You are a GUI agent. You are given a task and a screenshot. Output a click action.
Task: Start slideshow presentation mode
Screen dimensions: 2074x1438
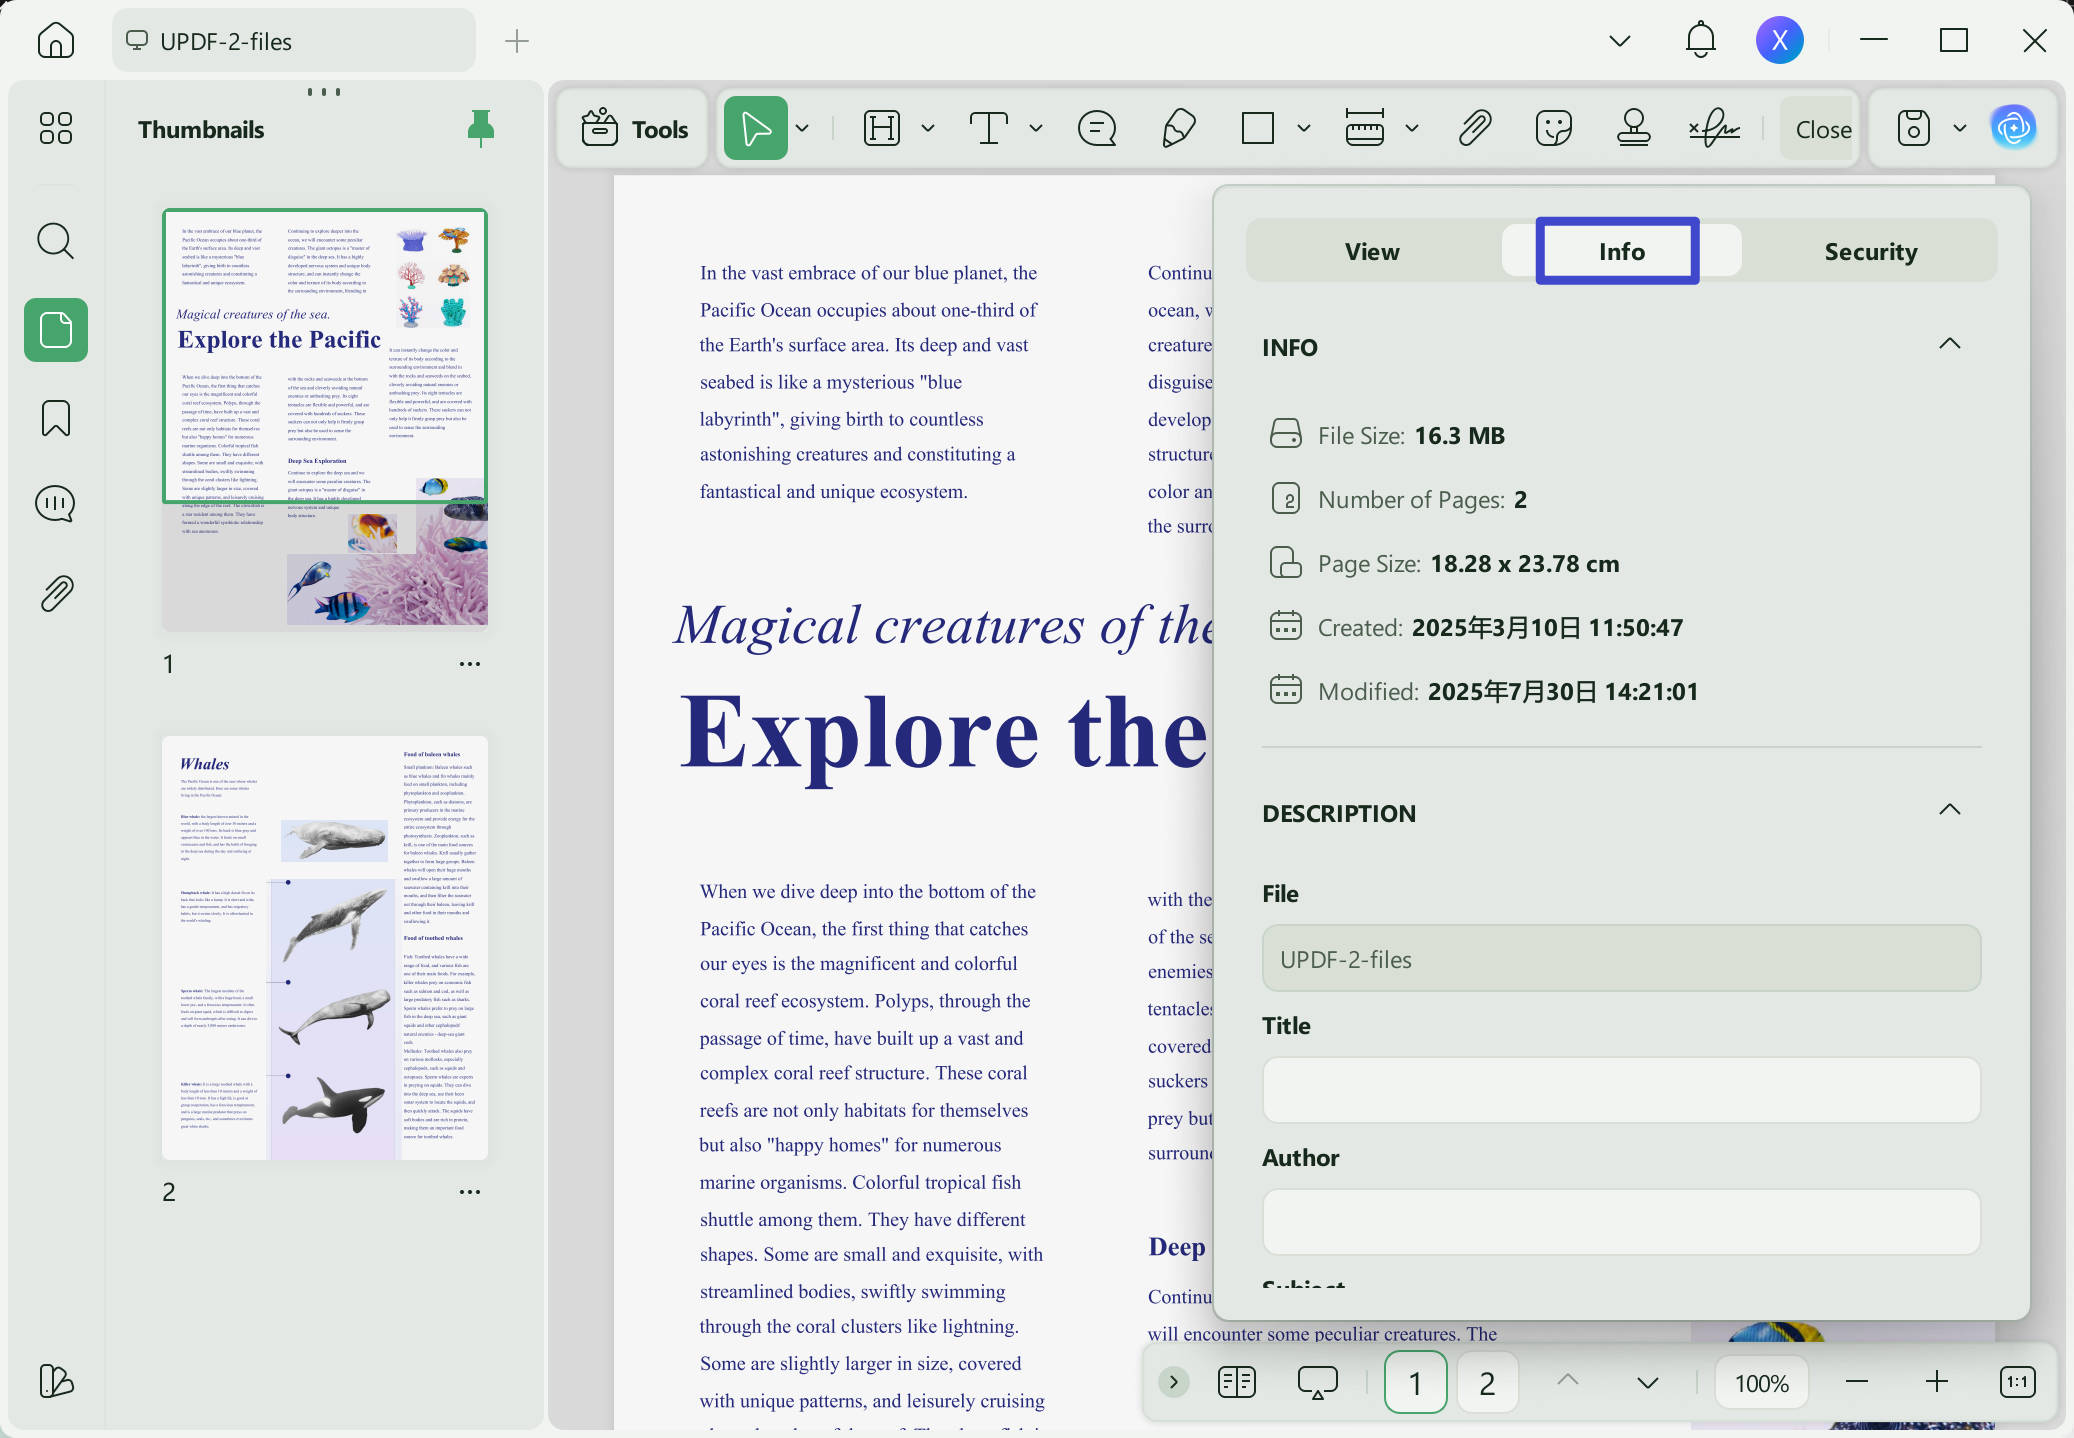pos(1317,1382)
